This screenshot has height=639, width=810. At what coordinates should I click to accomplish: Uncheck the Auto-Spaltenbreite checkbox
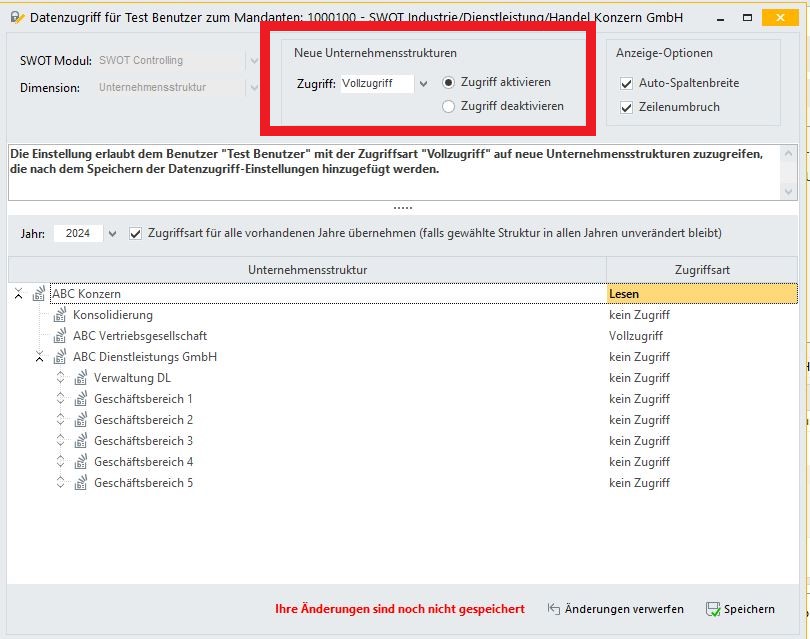pos(627,83)
